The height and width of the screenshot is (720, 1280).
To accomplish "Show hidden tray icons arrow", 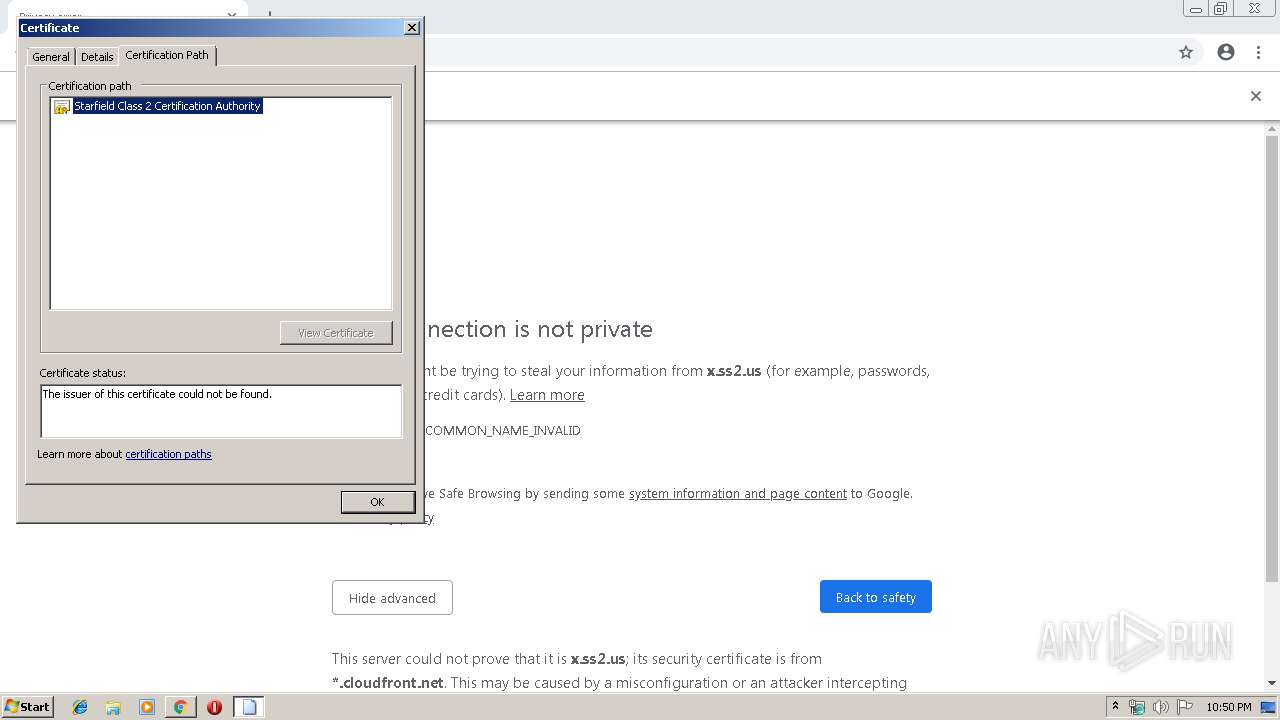I will pyautogui.click(x=1115, y=707).
